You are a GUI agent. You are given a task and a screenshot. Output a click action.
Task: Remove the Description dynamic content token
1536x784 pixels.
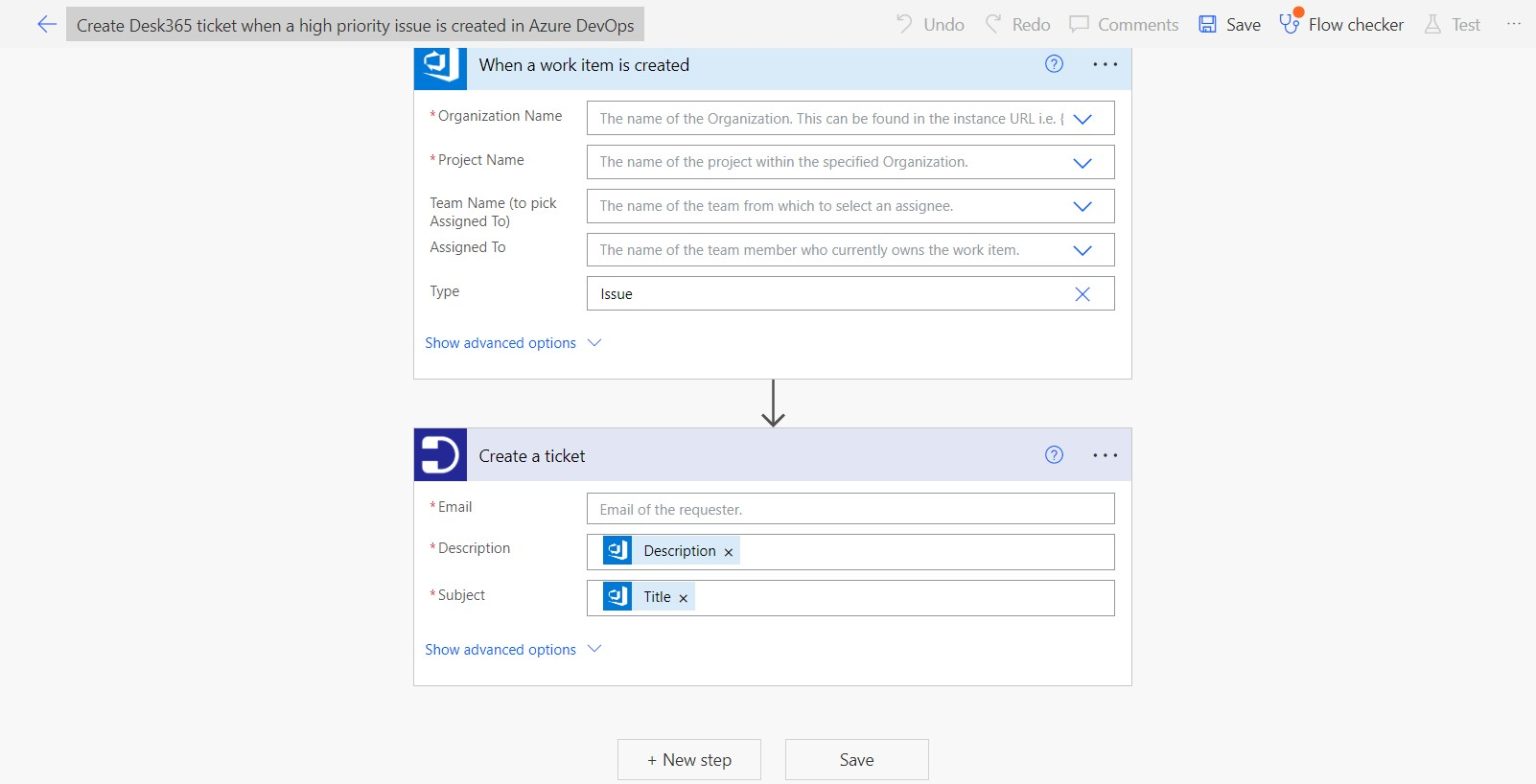(x=728, y=551)
